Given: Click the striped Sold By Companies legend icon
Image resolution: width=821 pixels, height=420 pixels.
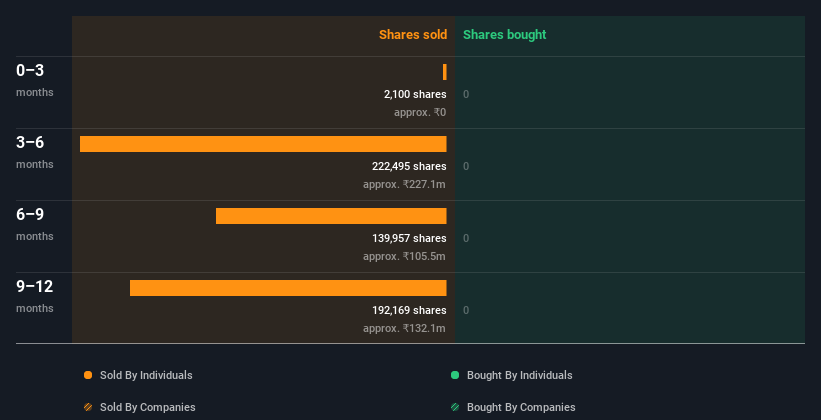Looking at the screenshot, I should click(88, 407).
